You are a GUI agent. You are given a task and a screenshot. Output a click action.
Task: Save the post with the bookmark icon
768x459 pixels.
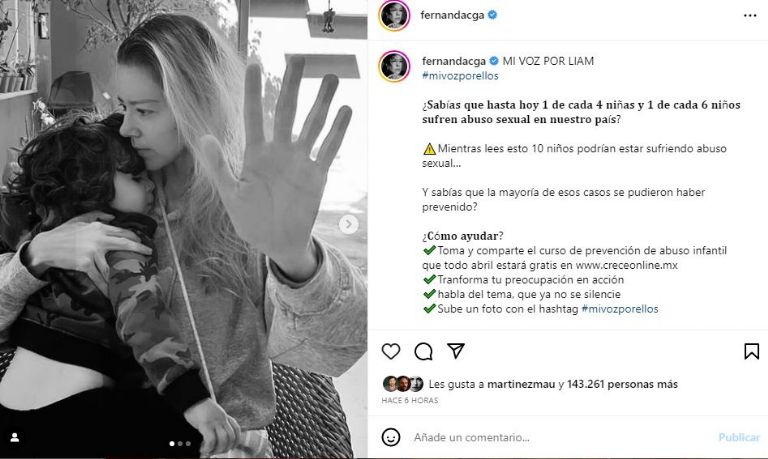(751, 351)
